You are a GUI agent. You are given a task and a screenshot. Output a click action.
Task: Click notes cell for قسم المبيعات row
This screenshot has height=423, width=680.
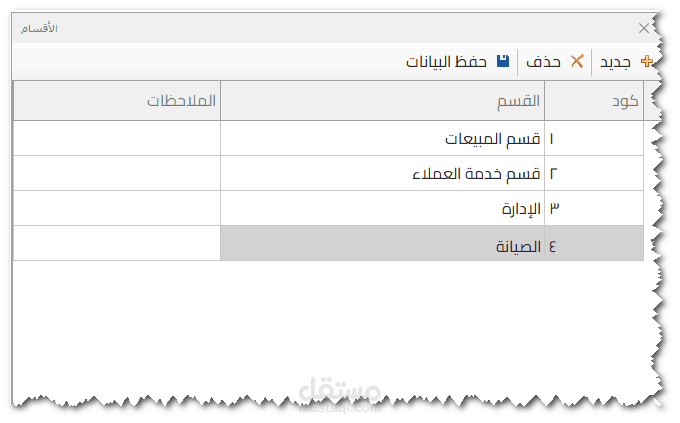[x=117, y=138]
